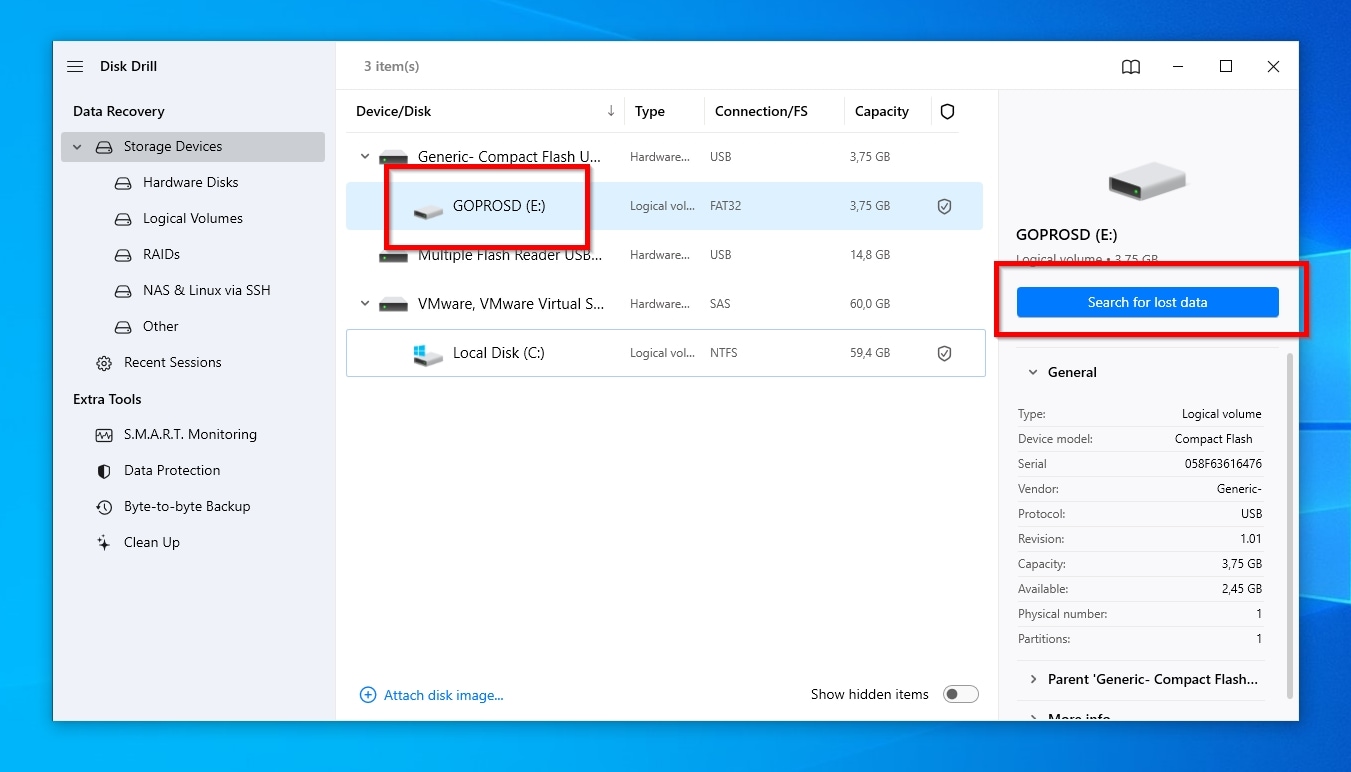Click the Recent Sessions gear icon
Screen dimensions: 1351x772
click(104, 363)
